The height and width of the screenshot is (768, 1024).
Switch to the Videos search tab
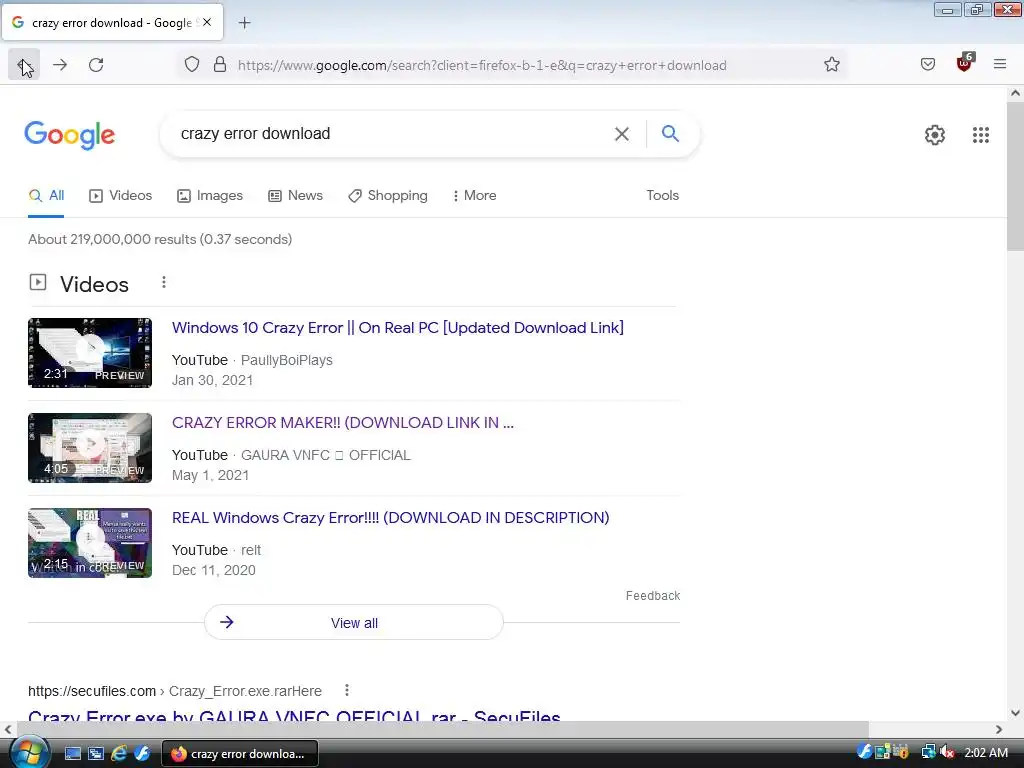(121, 195)
